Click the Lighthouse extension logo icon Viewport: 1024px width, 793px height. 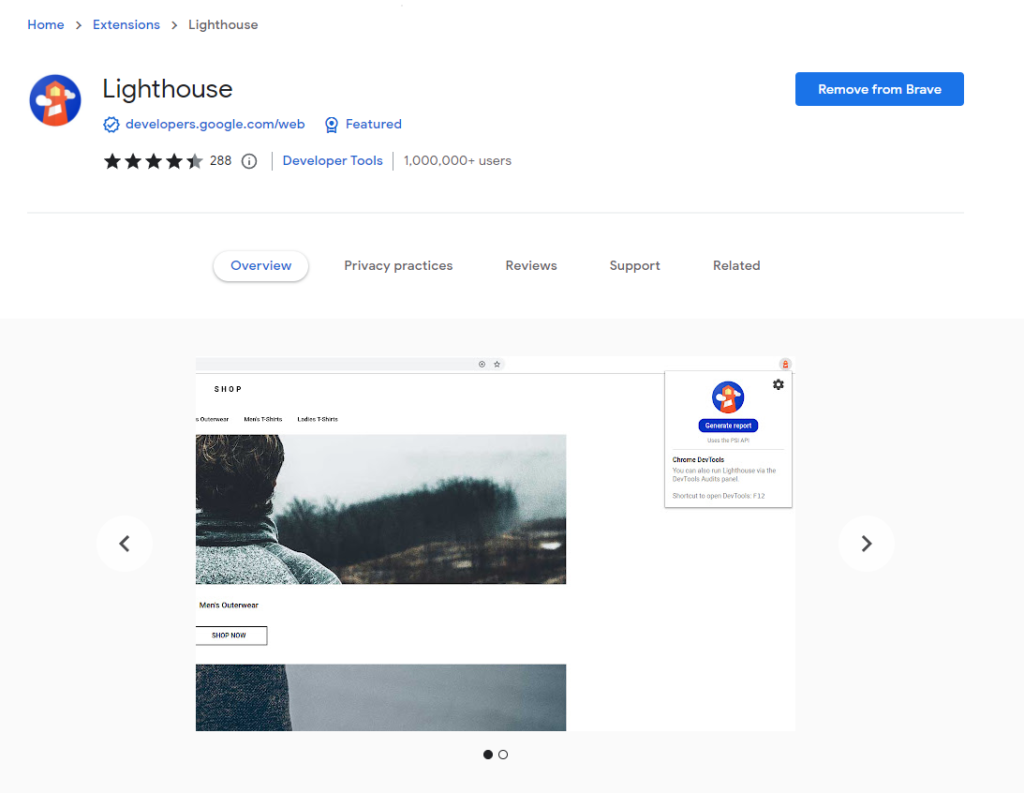55,101
